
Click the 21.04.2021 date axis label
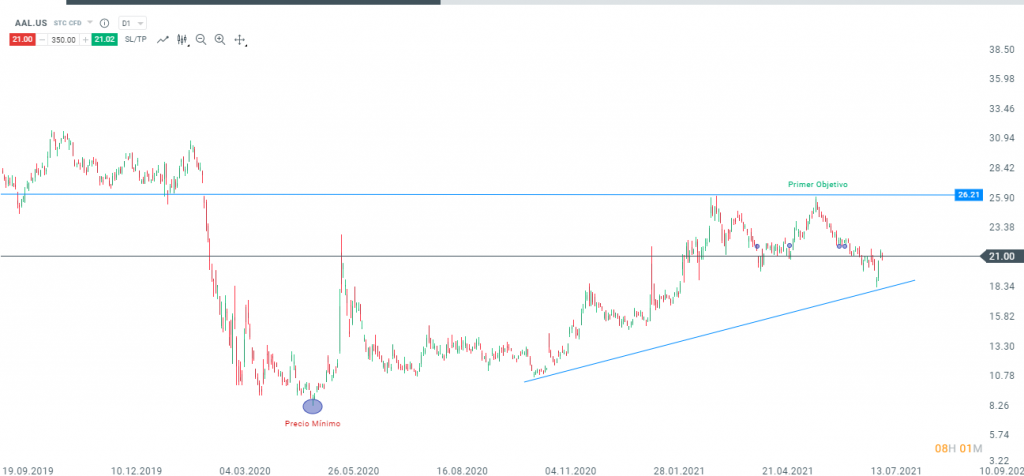pyautogui.click(x=787, y=470)
